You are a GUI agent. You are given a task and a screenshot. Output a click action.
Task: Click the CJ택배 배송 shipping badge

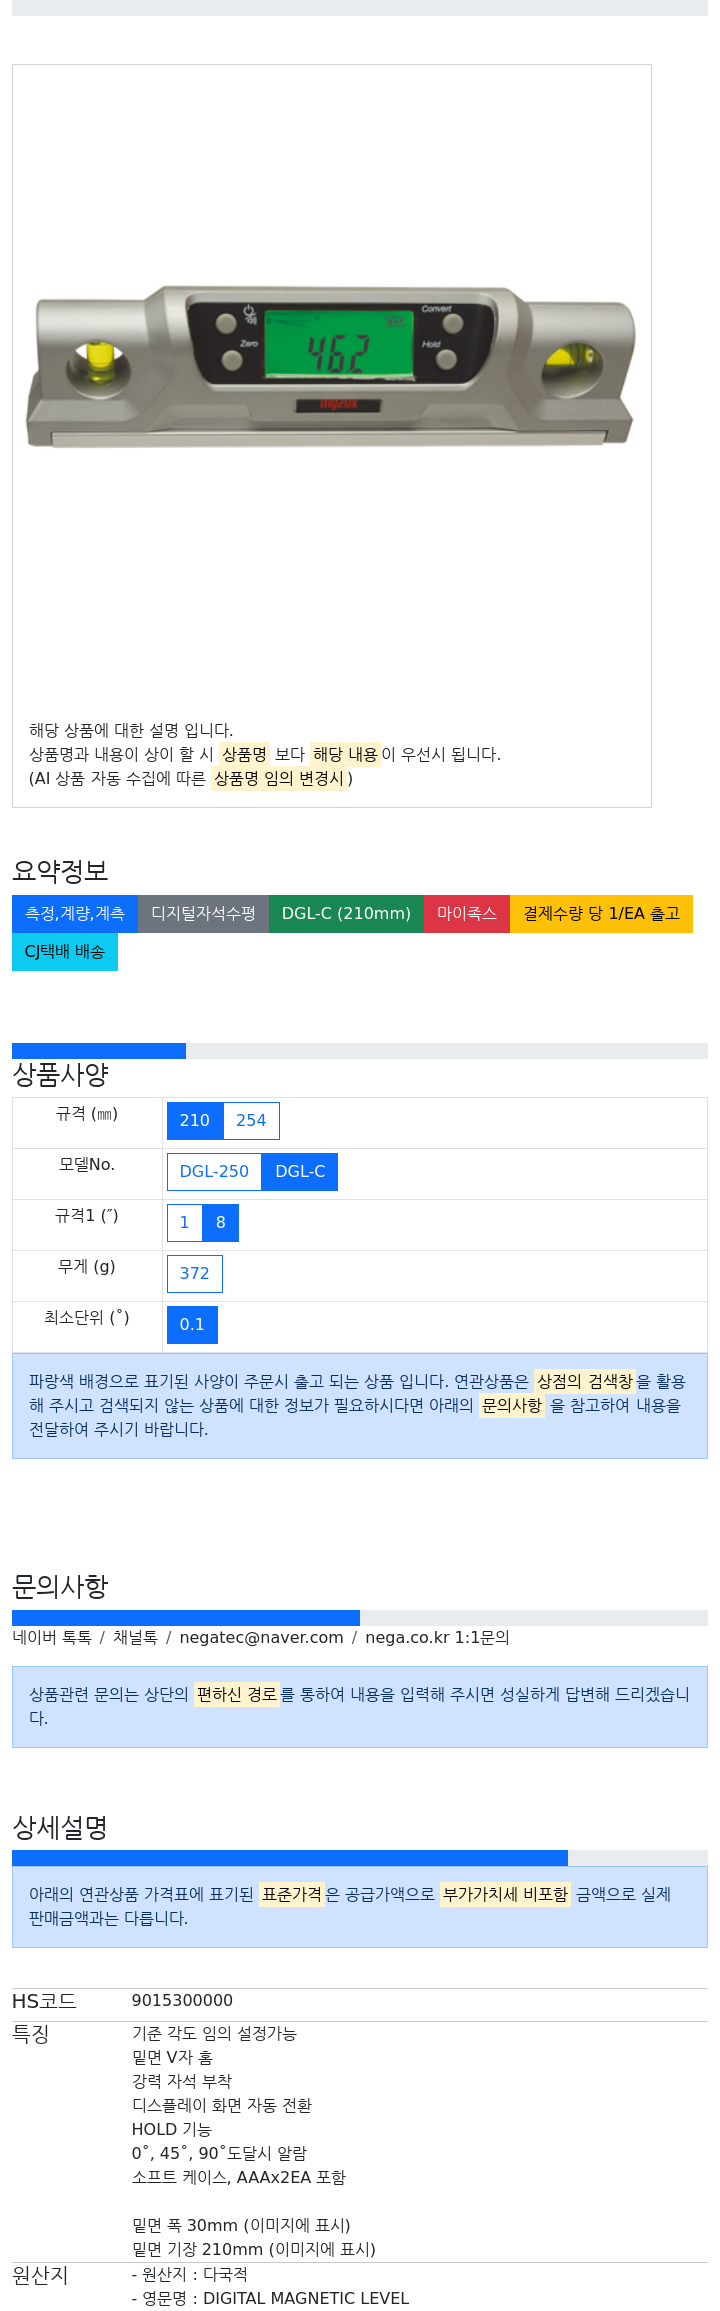click(65, 952)
